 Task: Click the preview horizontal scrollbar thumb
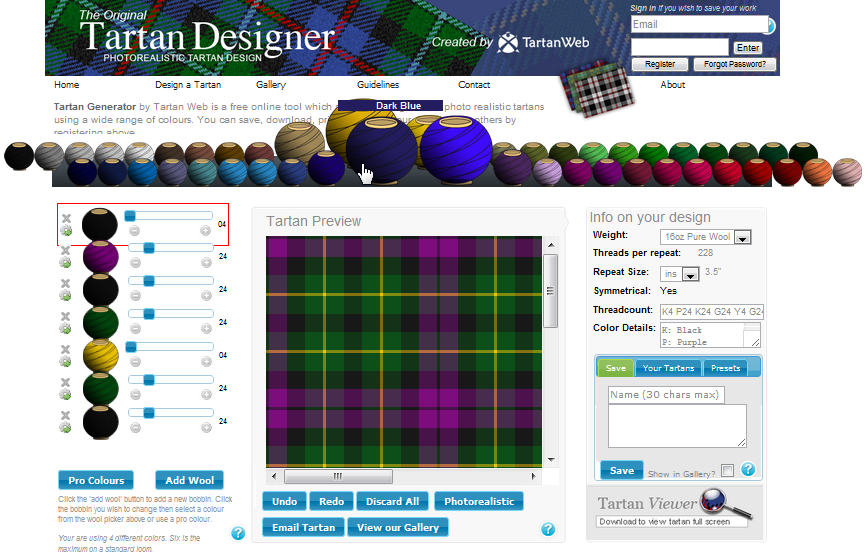pyautogui.click(x=338, y=476)
